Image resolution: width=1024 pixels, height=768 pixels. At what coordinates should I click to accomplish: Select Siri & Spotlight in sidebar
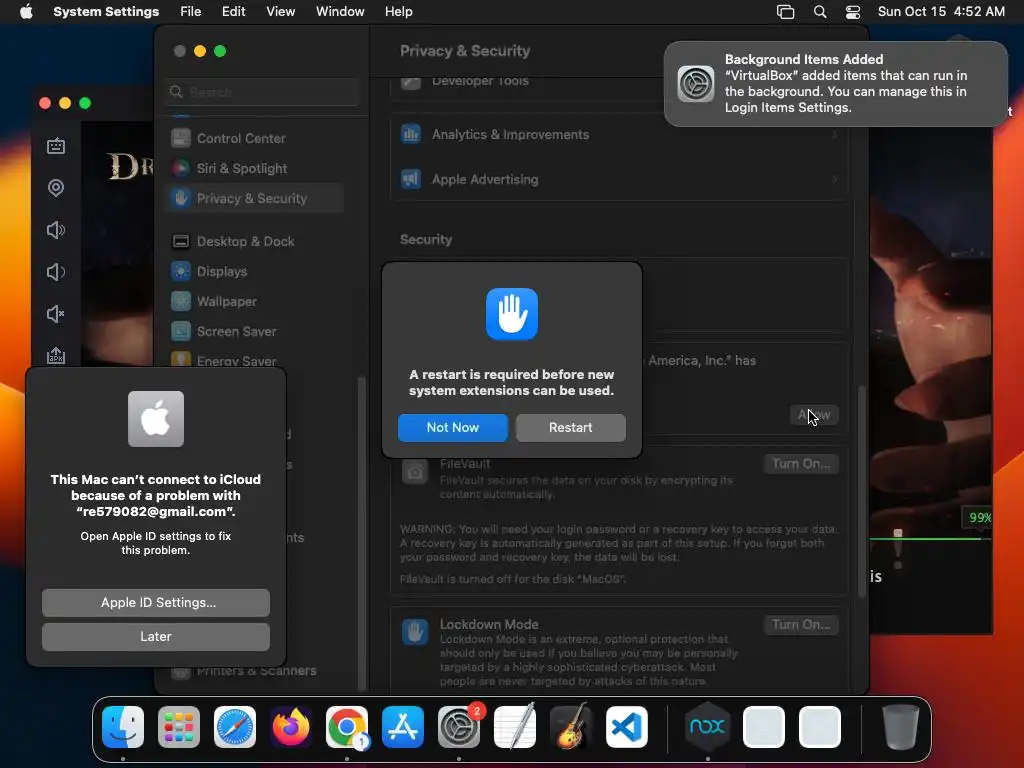tap(255, 168)
